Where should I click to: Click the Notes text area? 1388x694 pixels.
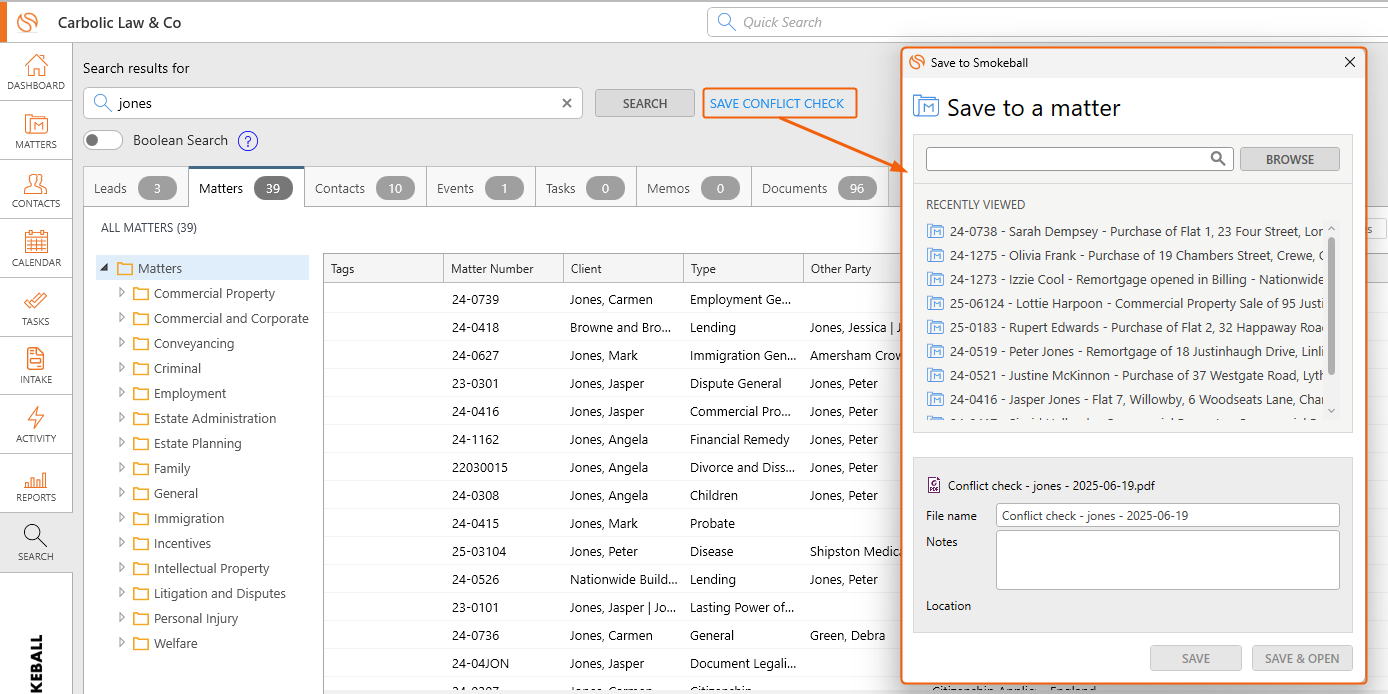(x=1167, y=560)
